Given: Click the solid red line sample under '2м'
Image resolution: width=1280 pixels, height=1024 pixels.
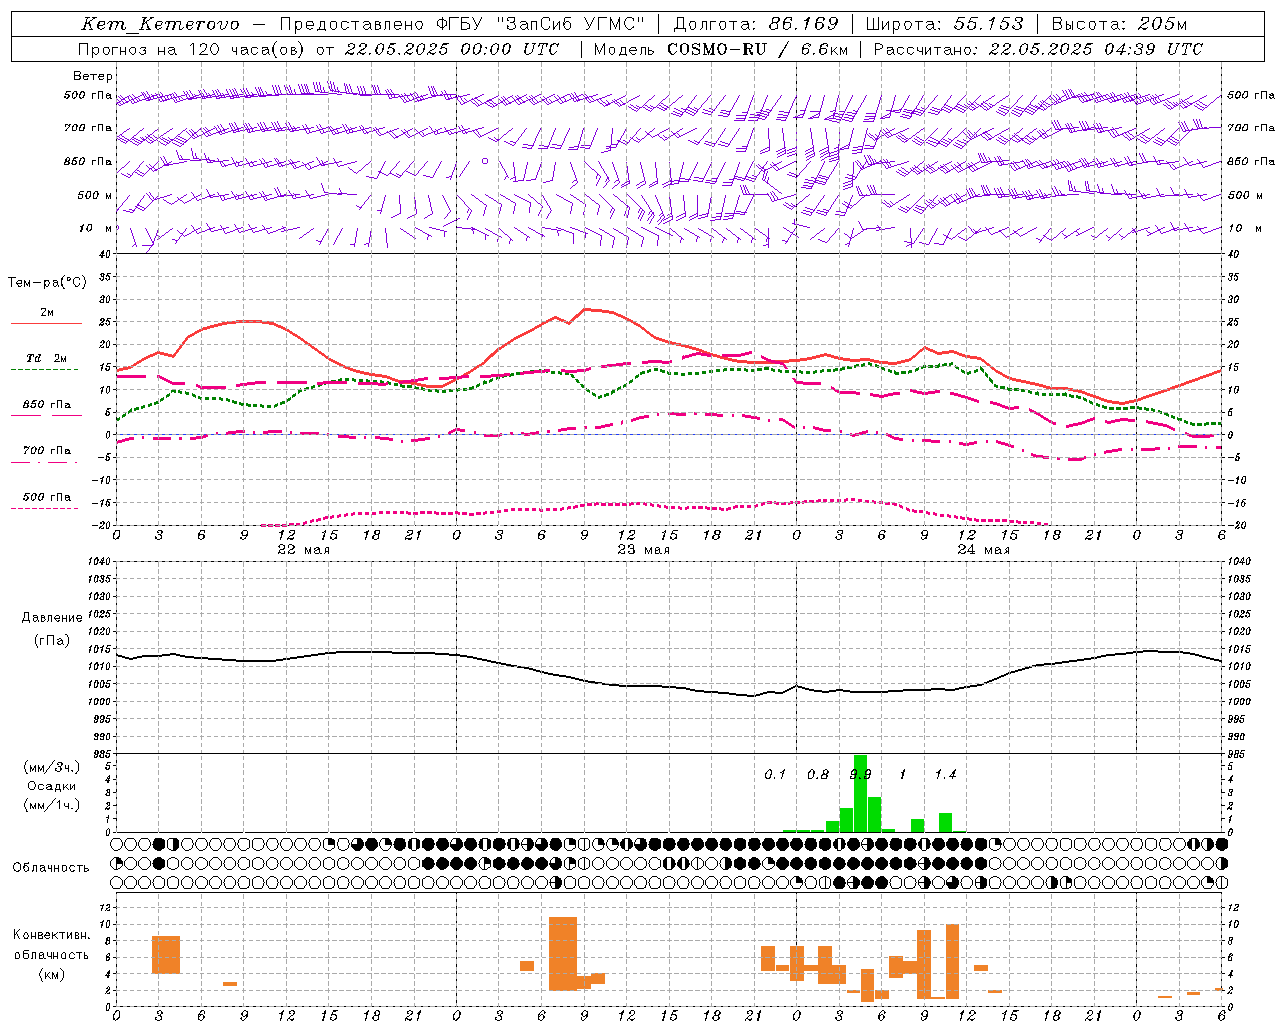Looking at the screenshot, I should [46, 323].
